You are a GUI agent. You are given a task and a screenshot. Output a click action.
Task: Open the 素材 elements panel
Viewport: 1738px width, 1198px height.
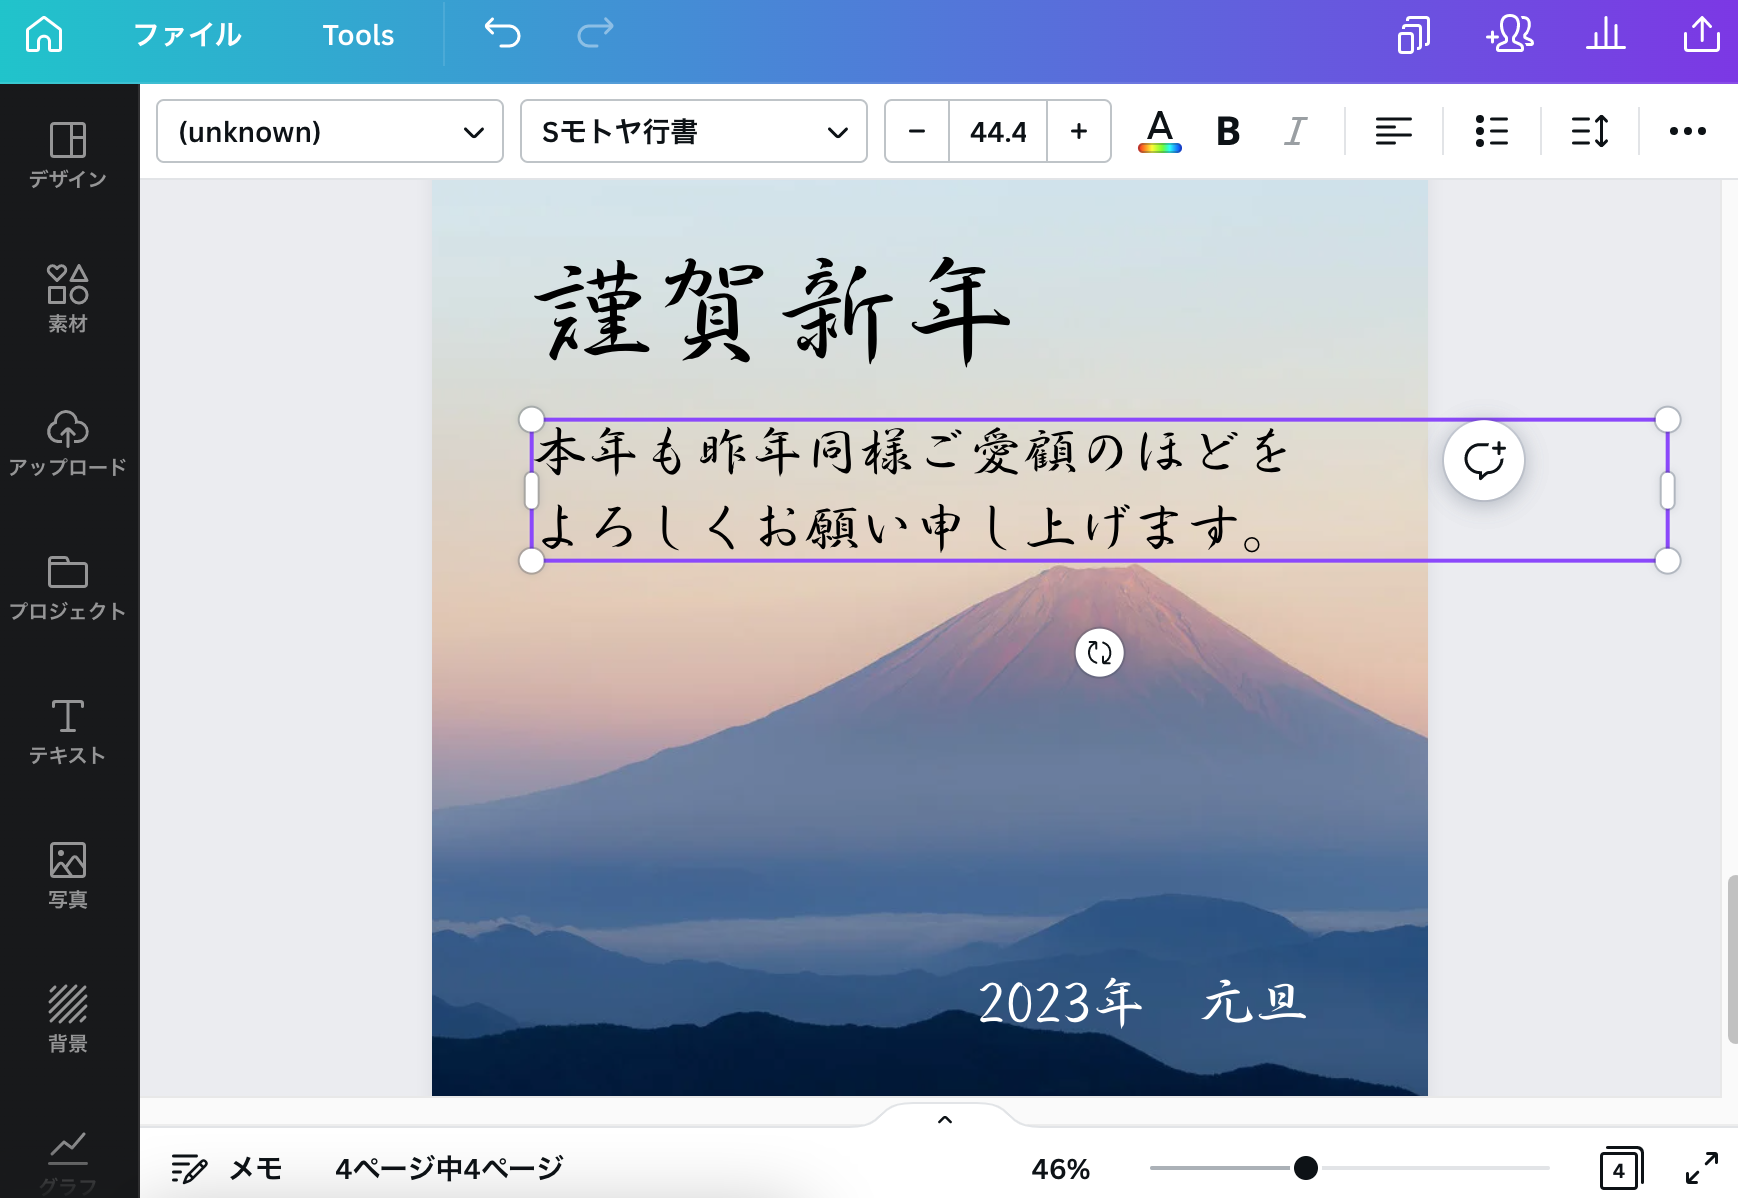[68, 299]
